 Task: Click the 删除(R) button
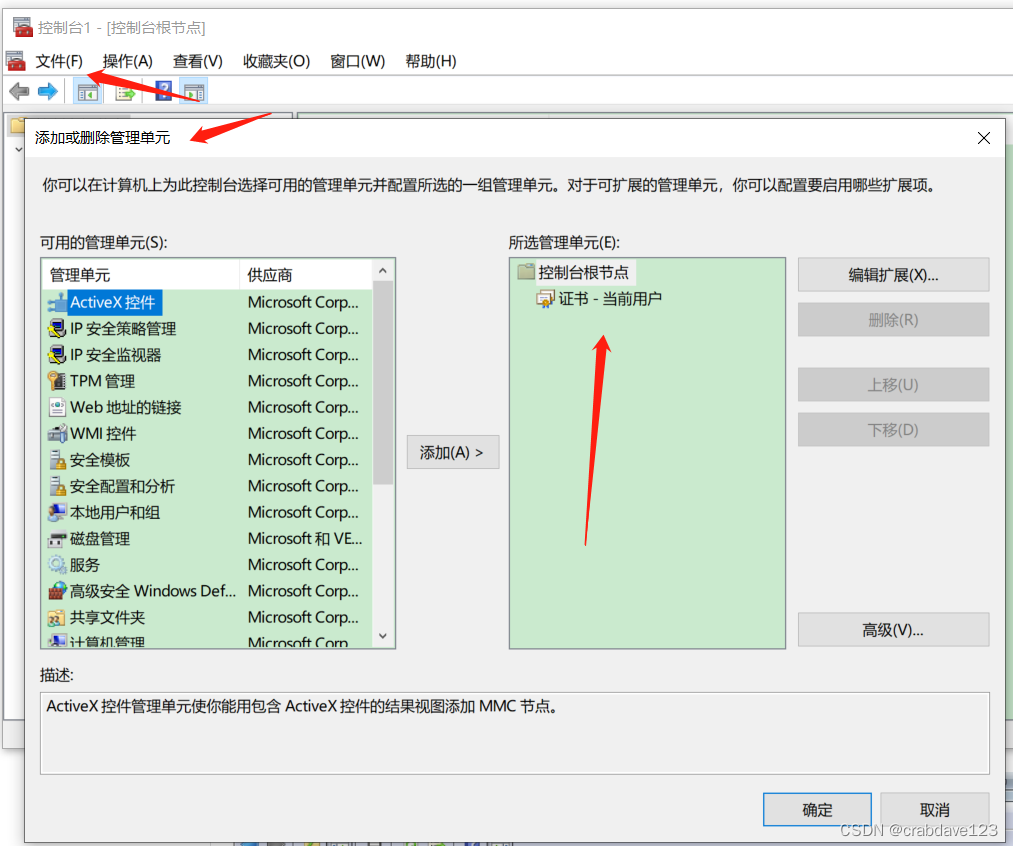click(893, 320)
